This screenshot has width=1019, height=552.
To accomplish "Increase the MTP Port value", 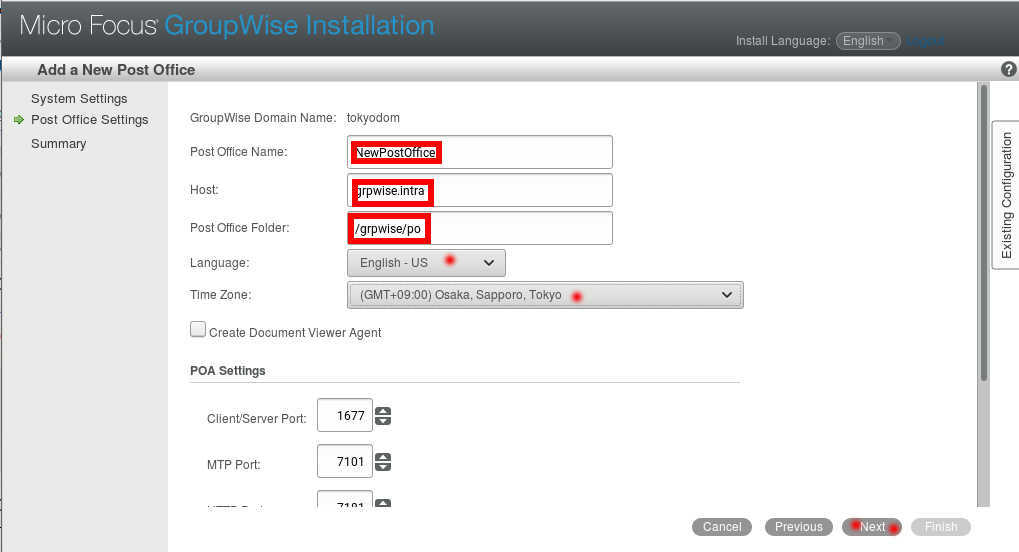I will pos(383,456).
